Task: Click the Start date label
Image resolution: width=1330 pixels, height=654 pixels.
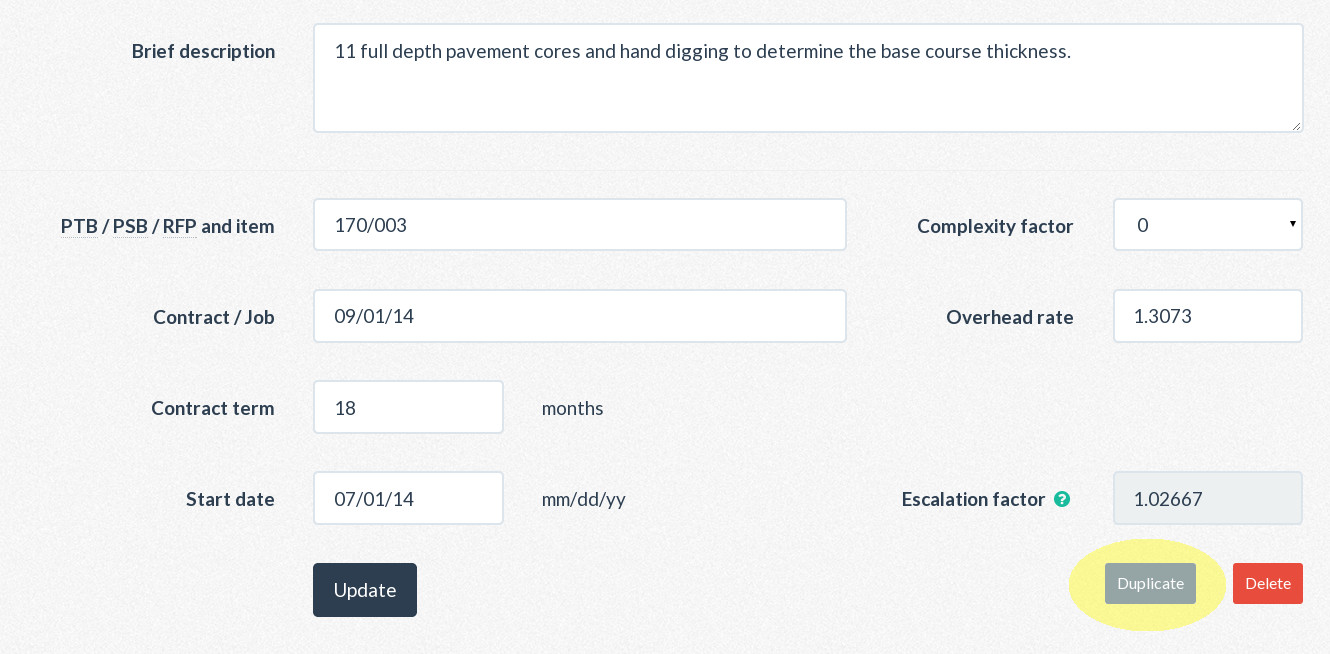Action: pyautogui.click(x=230, y=499)
